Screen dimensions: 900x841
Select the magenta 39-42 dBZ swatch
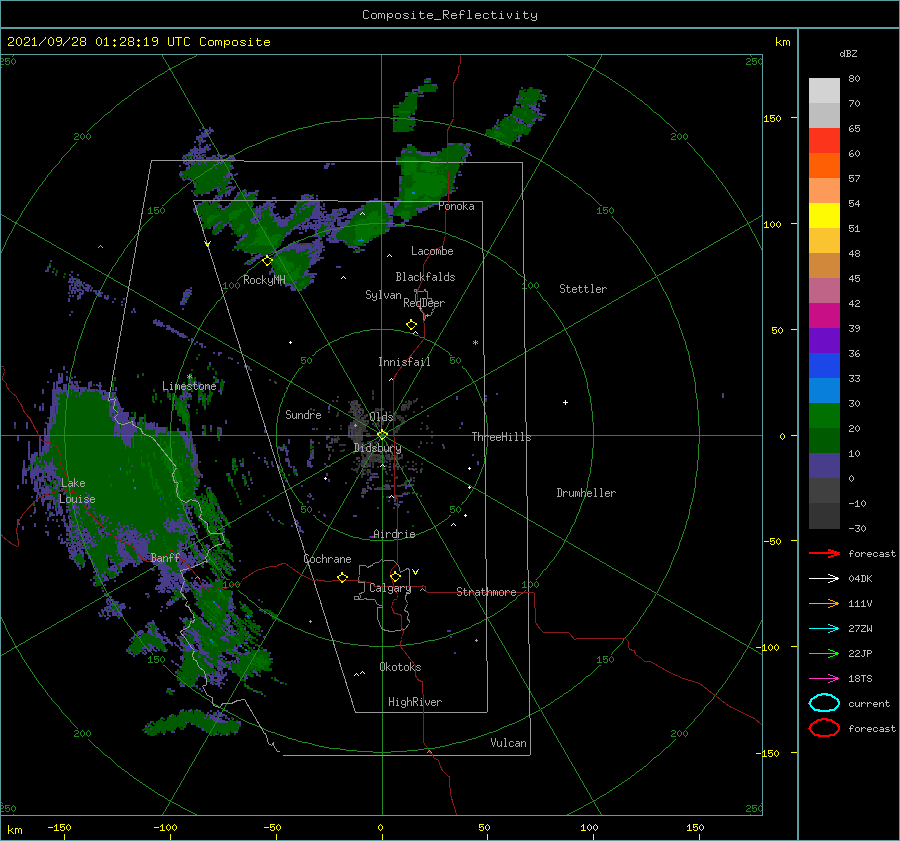coord(824,316)
